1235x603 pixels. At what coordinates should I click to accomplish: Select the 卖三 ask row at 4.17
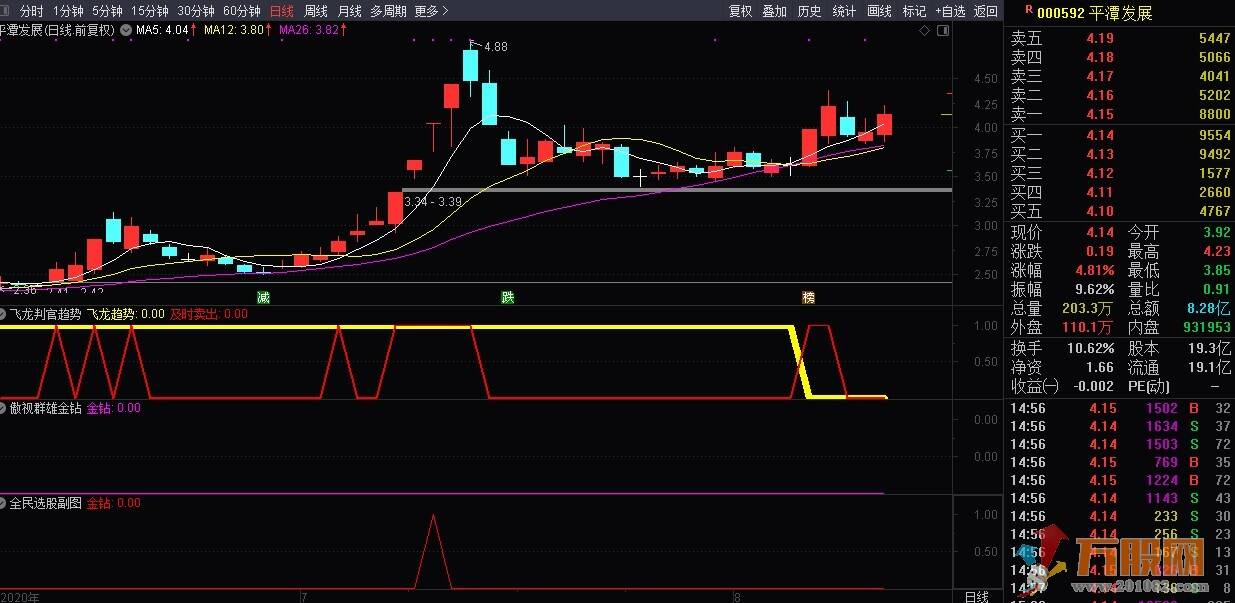click(1118, 76)
